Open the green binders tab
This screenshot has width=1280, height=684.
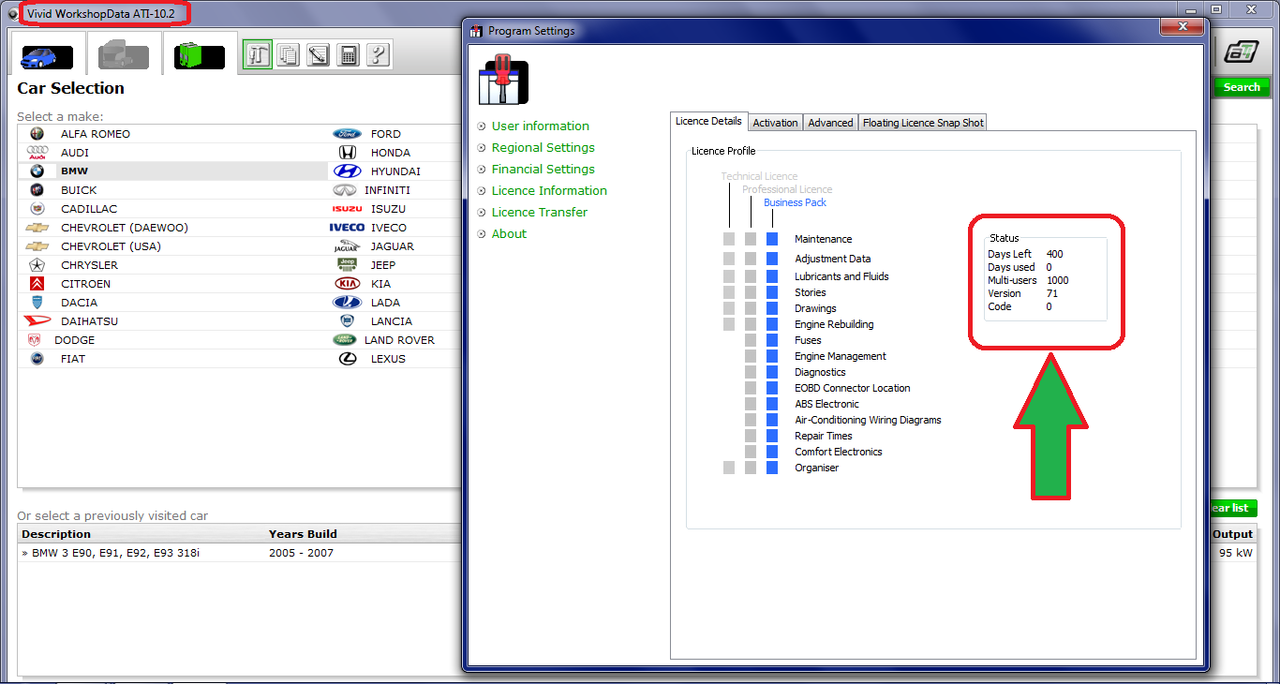click(200, 55)
